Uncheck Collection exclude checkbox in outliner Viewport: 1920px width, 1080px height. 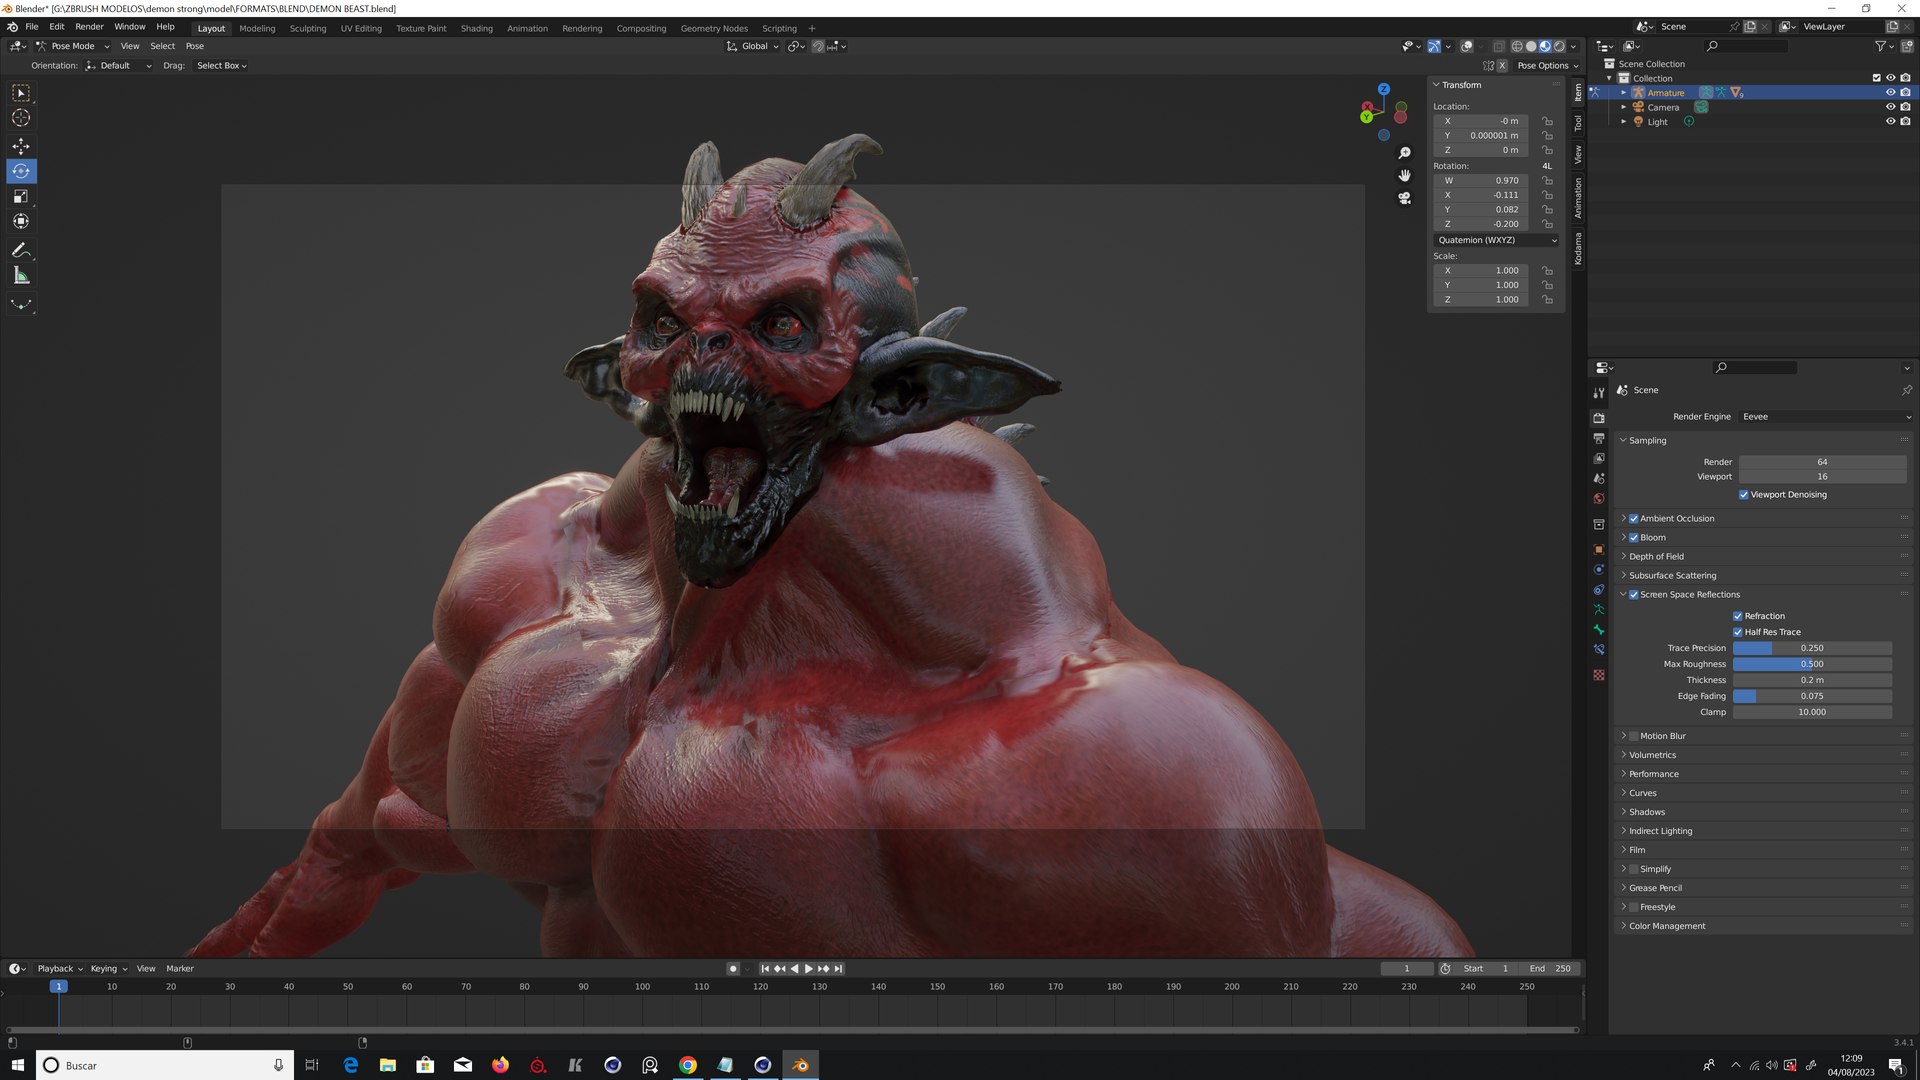coord(1876,78)
